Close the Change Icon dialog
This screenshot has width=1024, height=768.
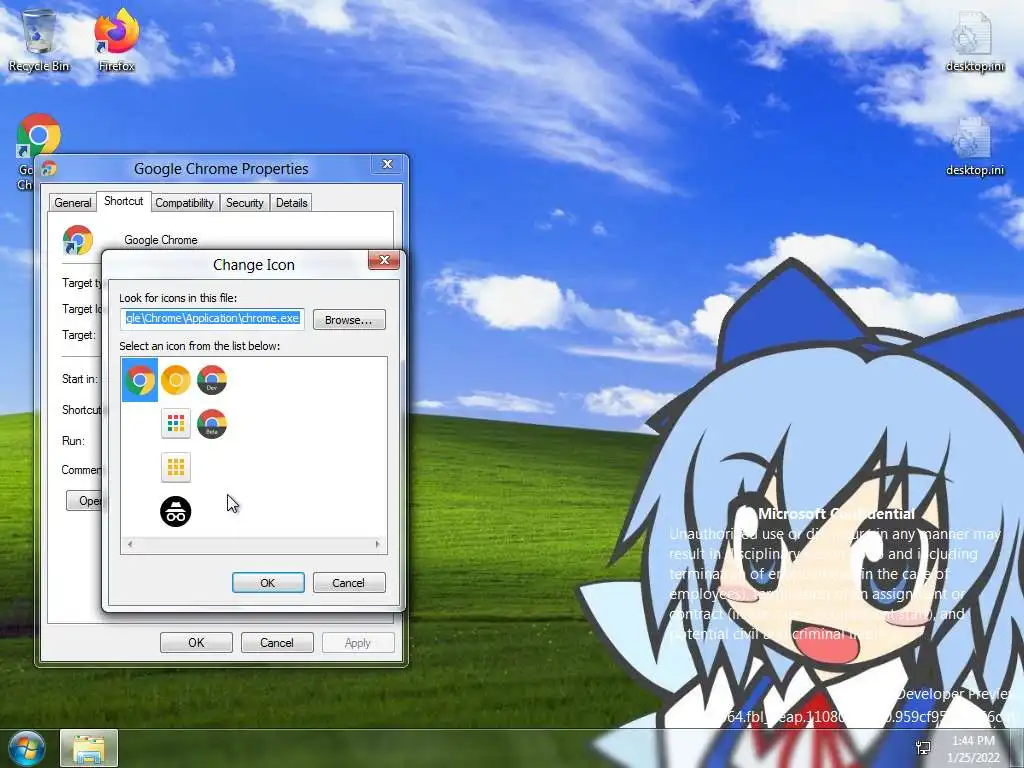coord(384,260)
